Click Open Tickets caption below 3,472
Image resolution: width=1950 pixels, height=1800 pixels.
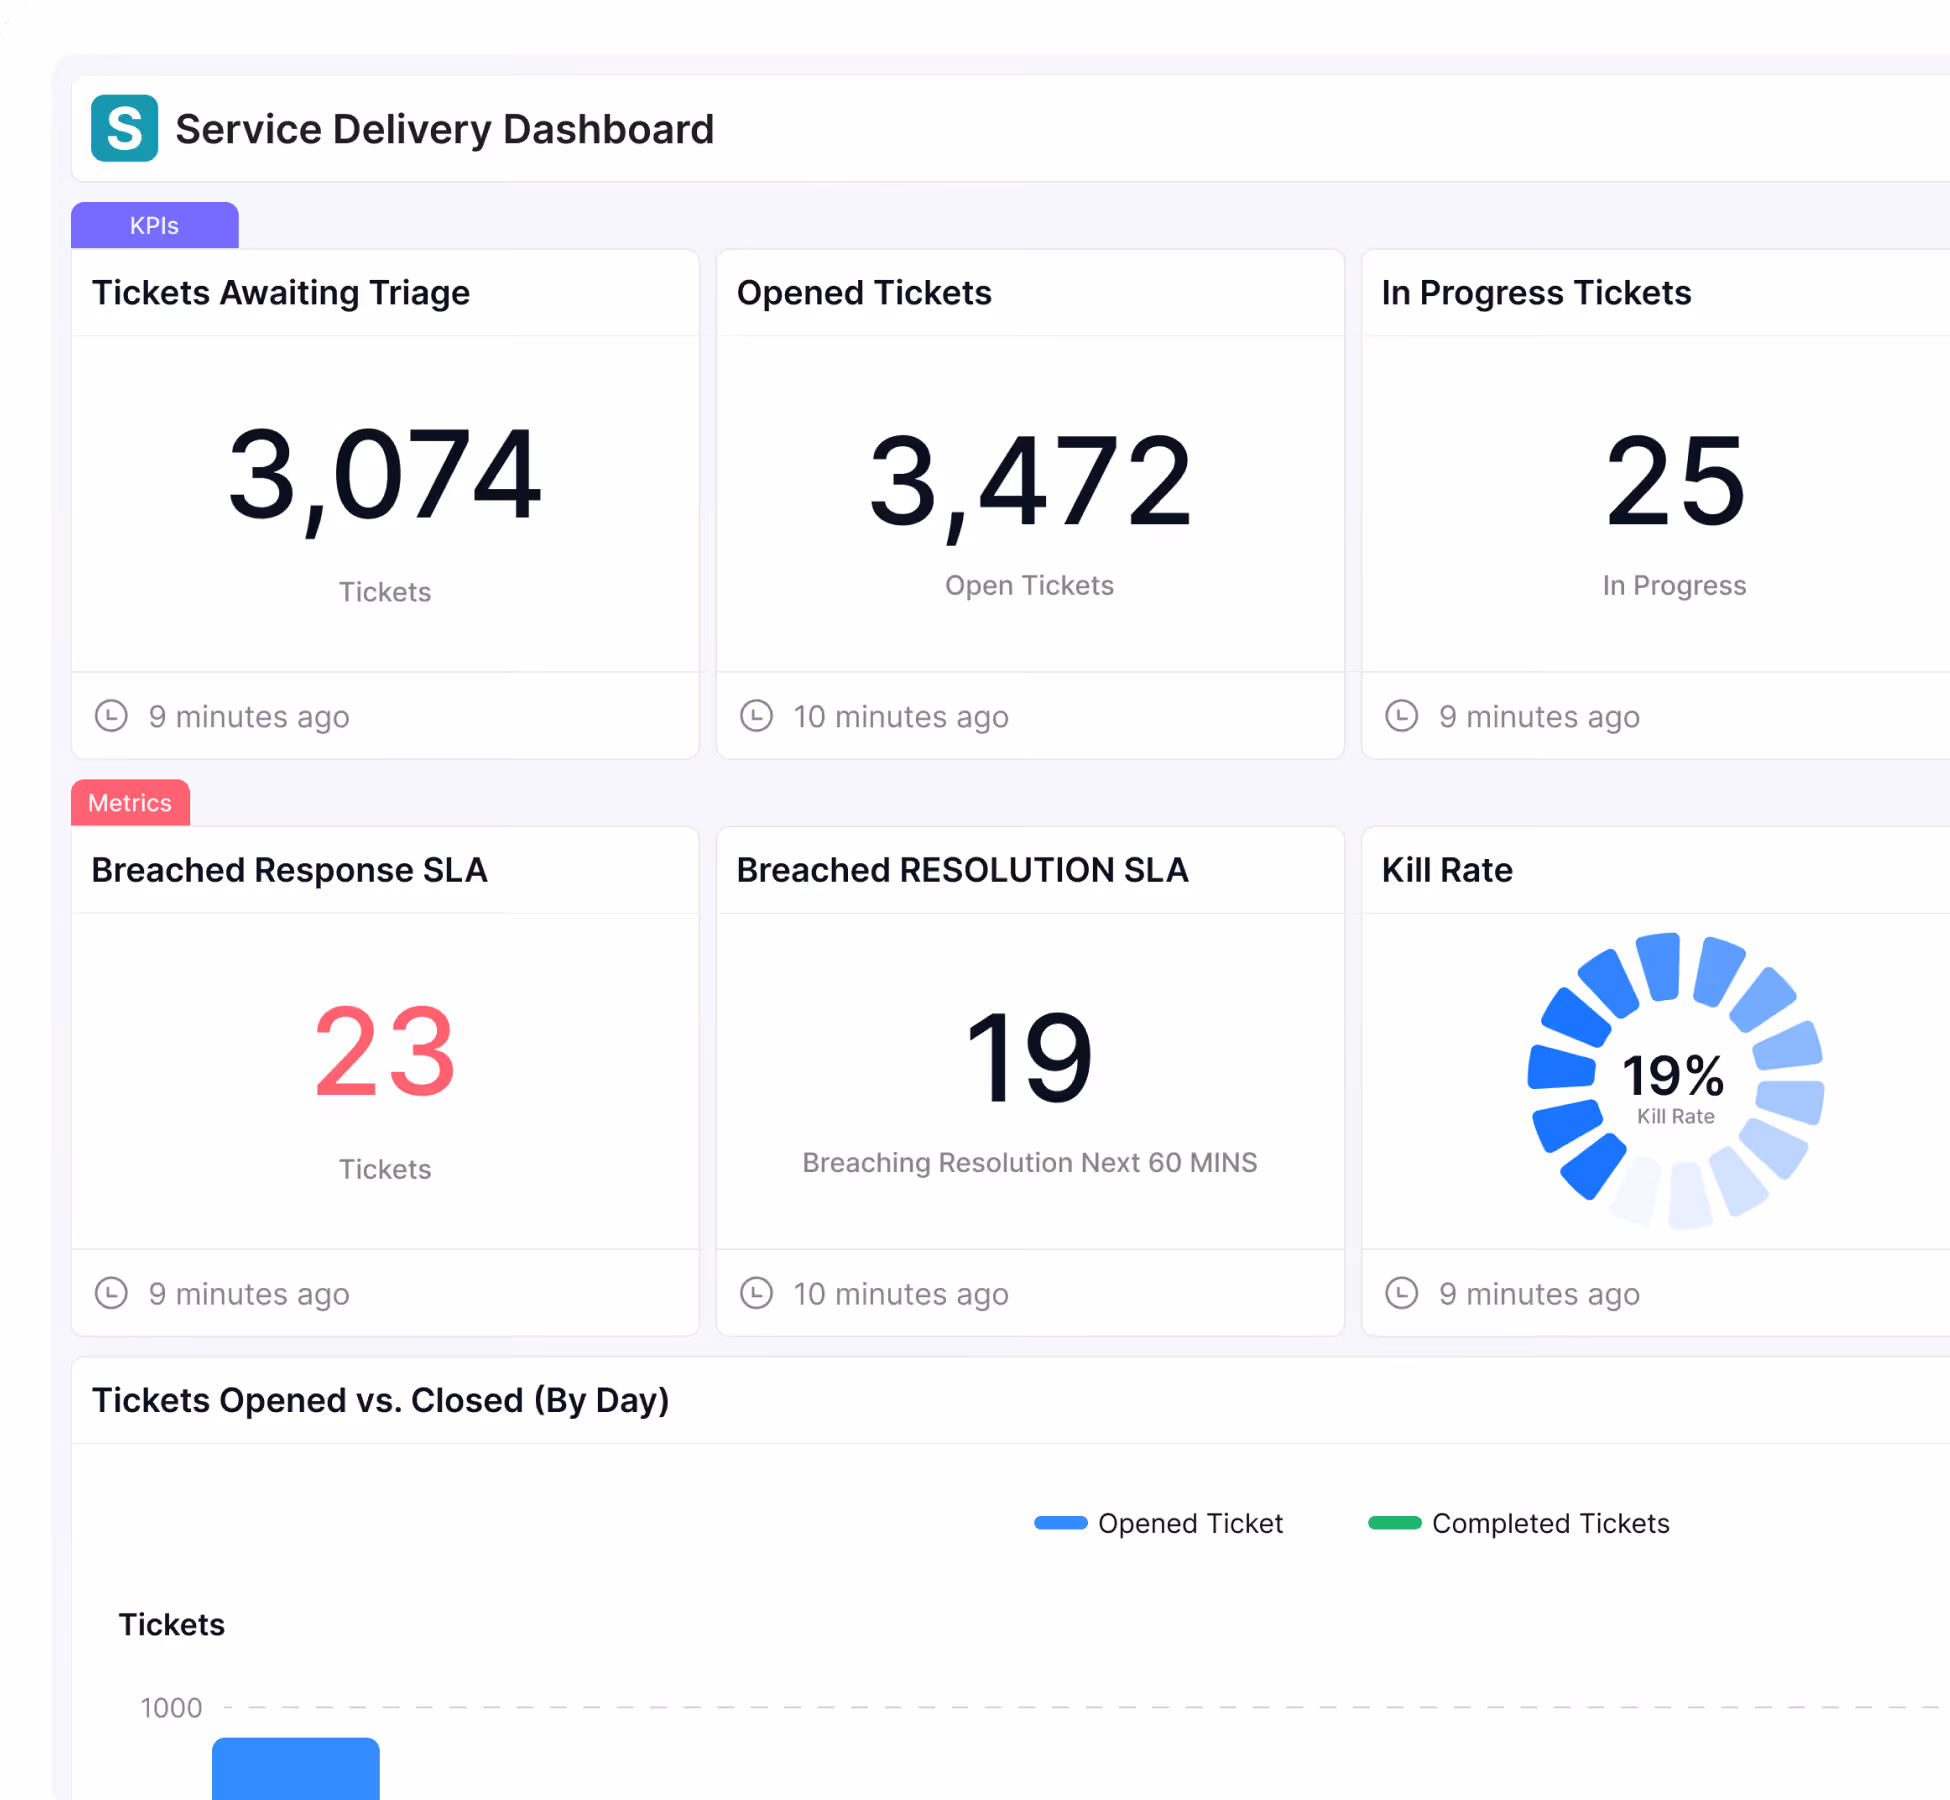click(x=1030, y=585)
